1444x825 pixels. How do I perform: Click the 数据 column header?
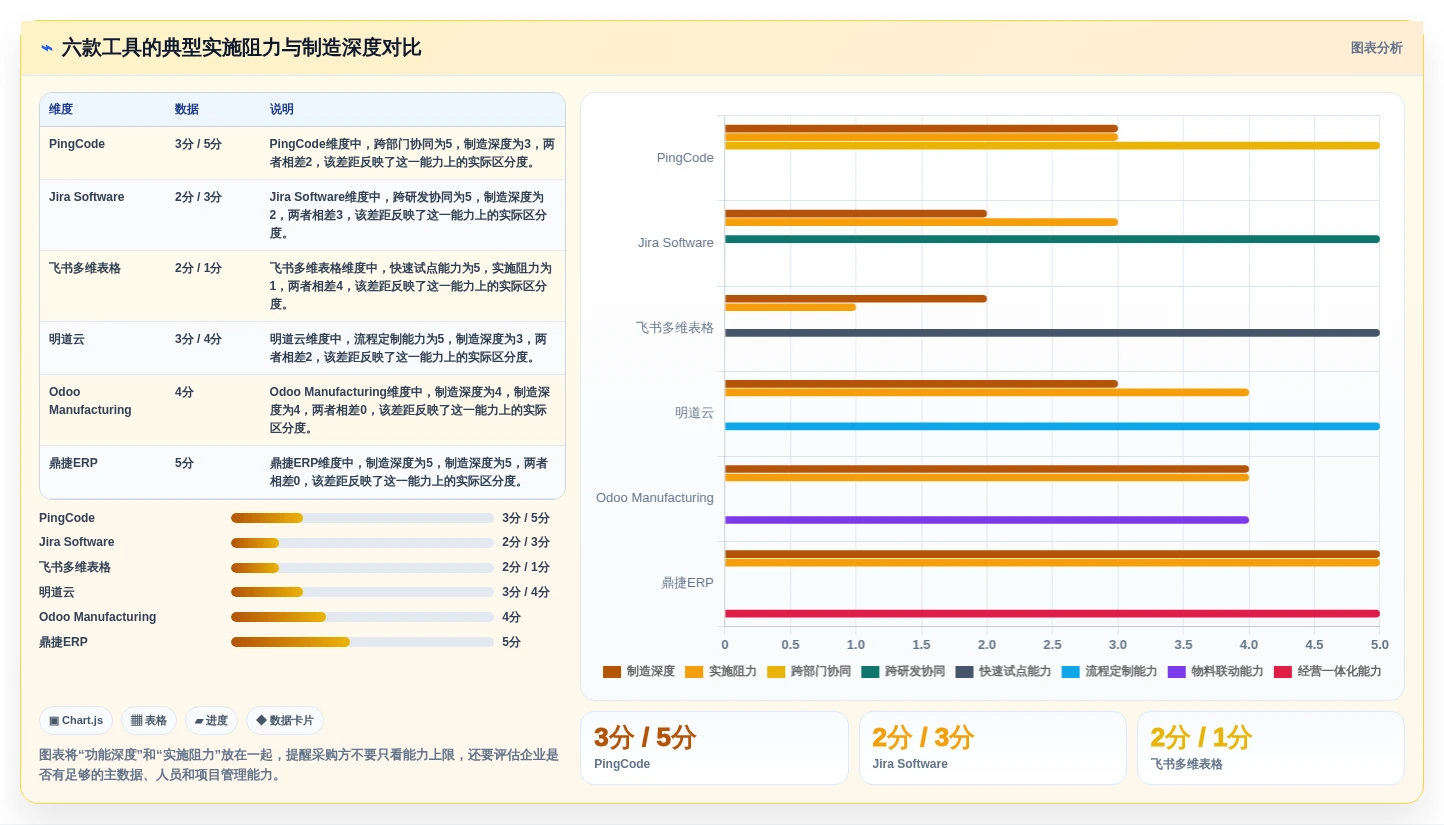[187, 110]
